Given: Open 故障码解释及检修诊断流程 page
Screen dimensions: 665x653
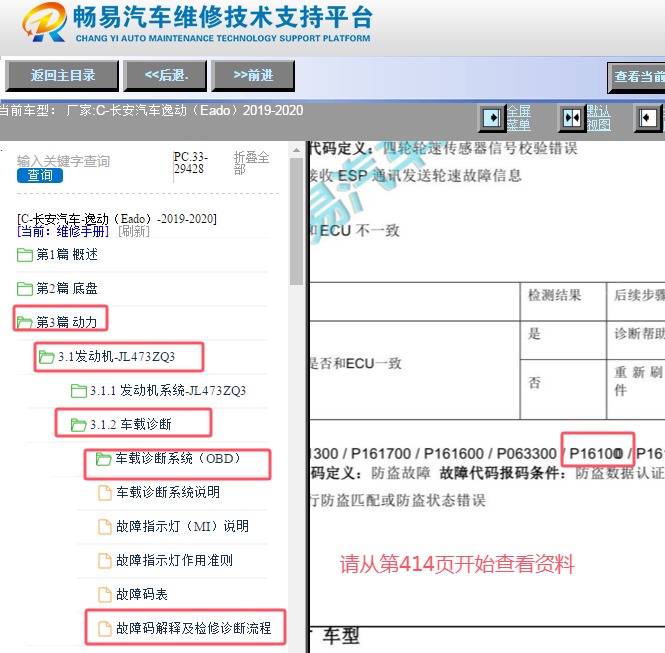Looking at the screenshot, I should tap(193, 628).
